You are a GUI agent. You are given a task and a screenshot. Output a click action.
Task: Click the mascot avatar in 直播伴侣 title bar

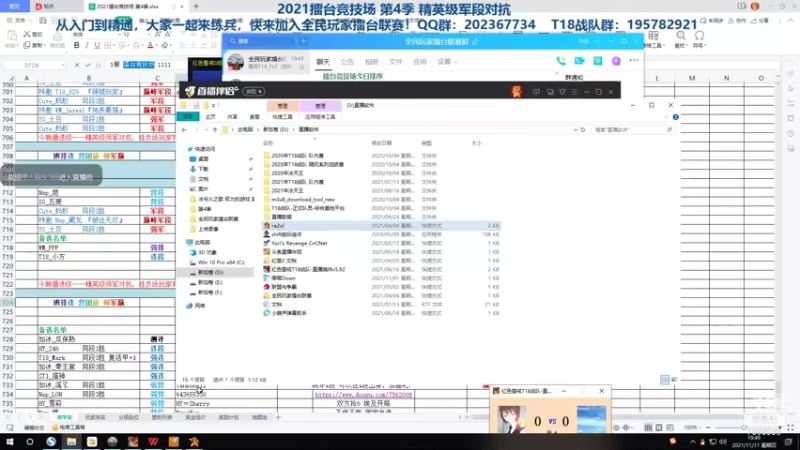(x=516, y=91)
